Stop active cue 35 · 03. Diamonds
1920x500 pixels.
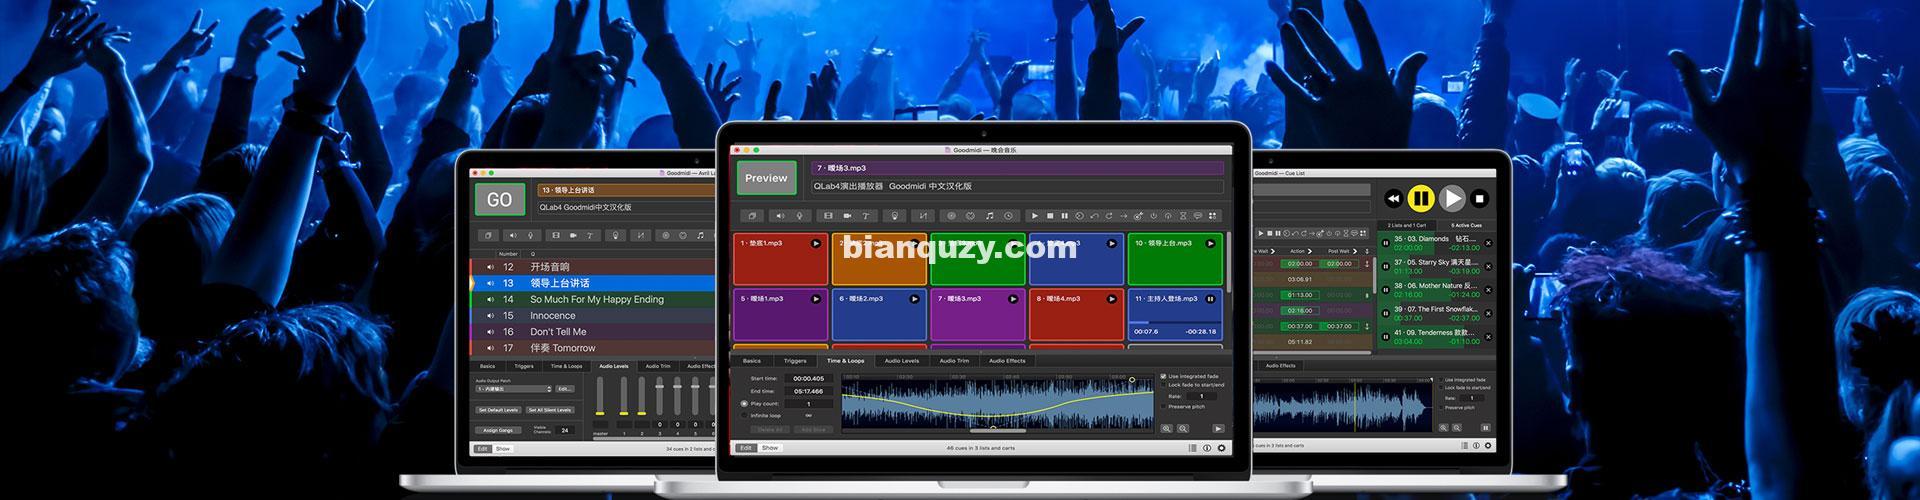[x=1488, y=243]
